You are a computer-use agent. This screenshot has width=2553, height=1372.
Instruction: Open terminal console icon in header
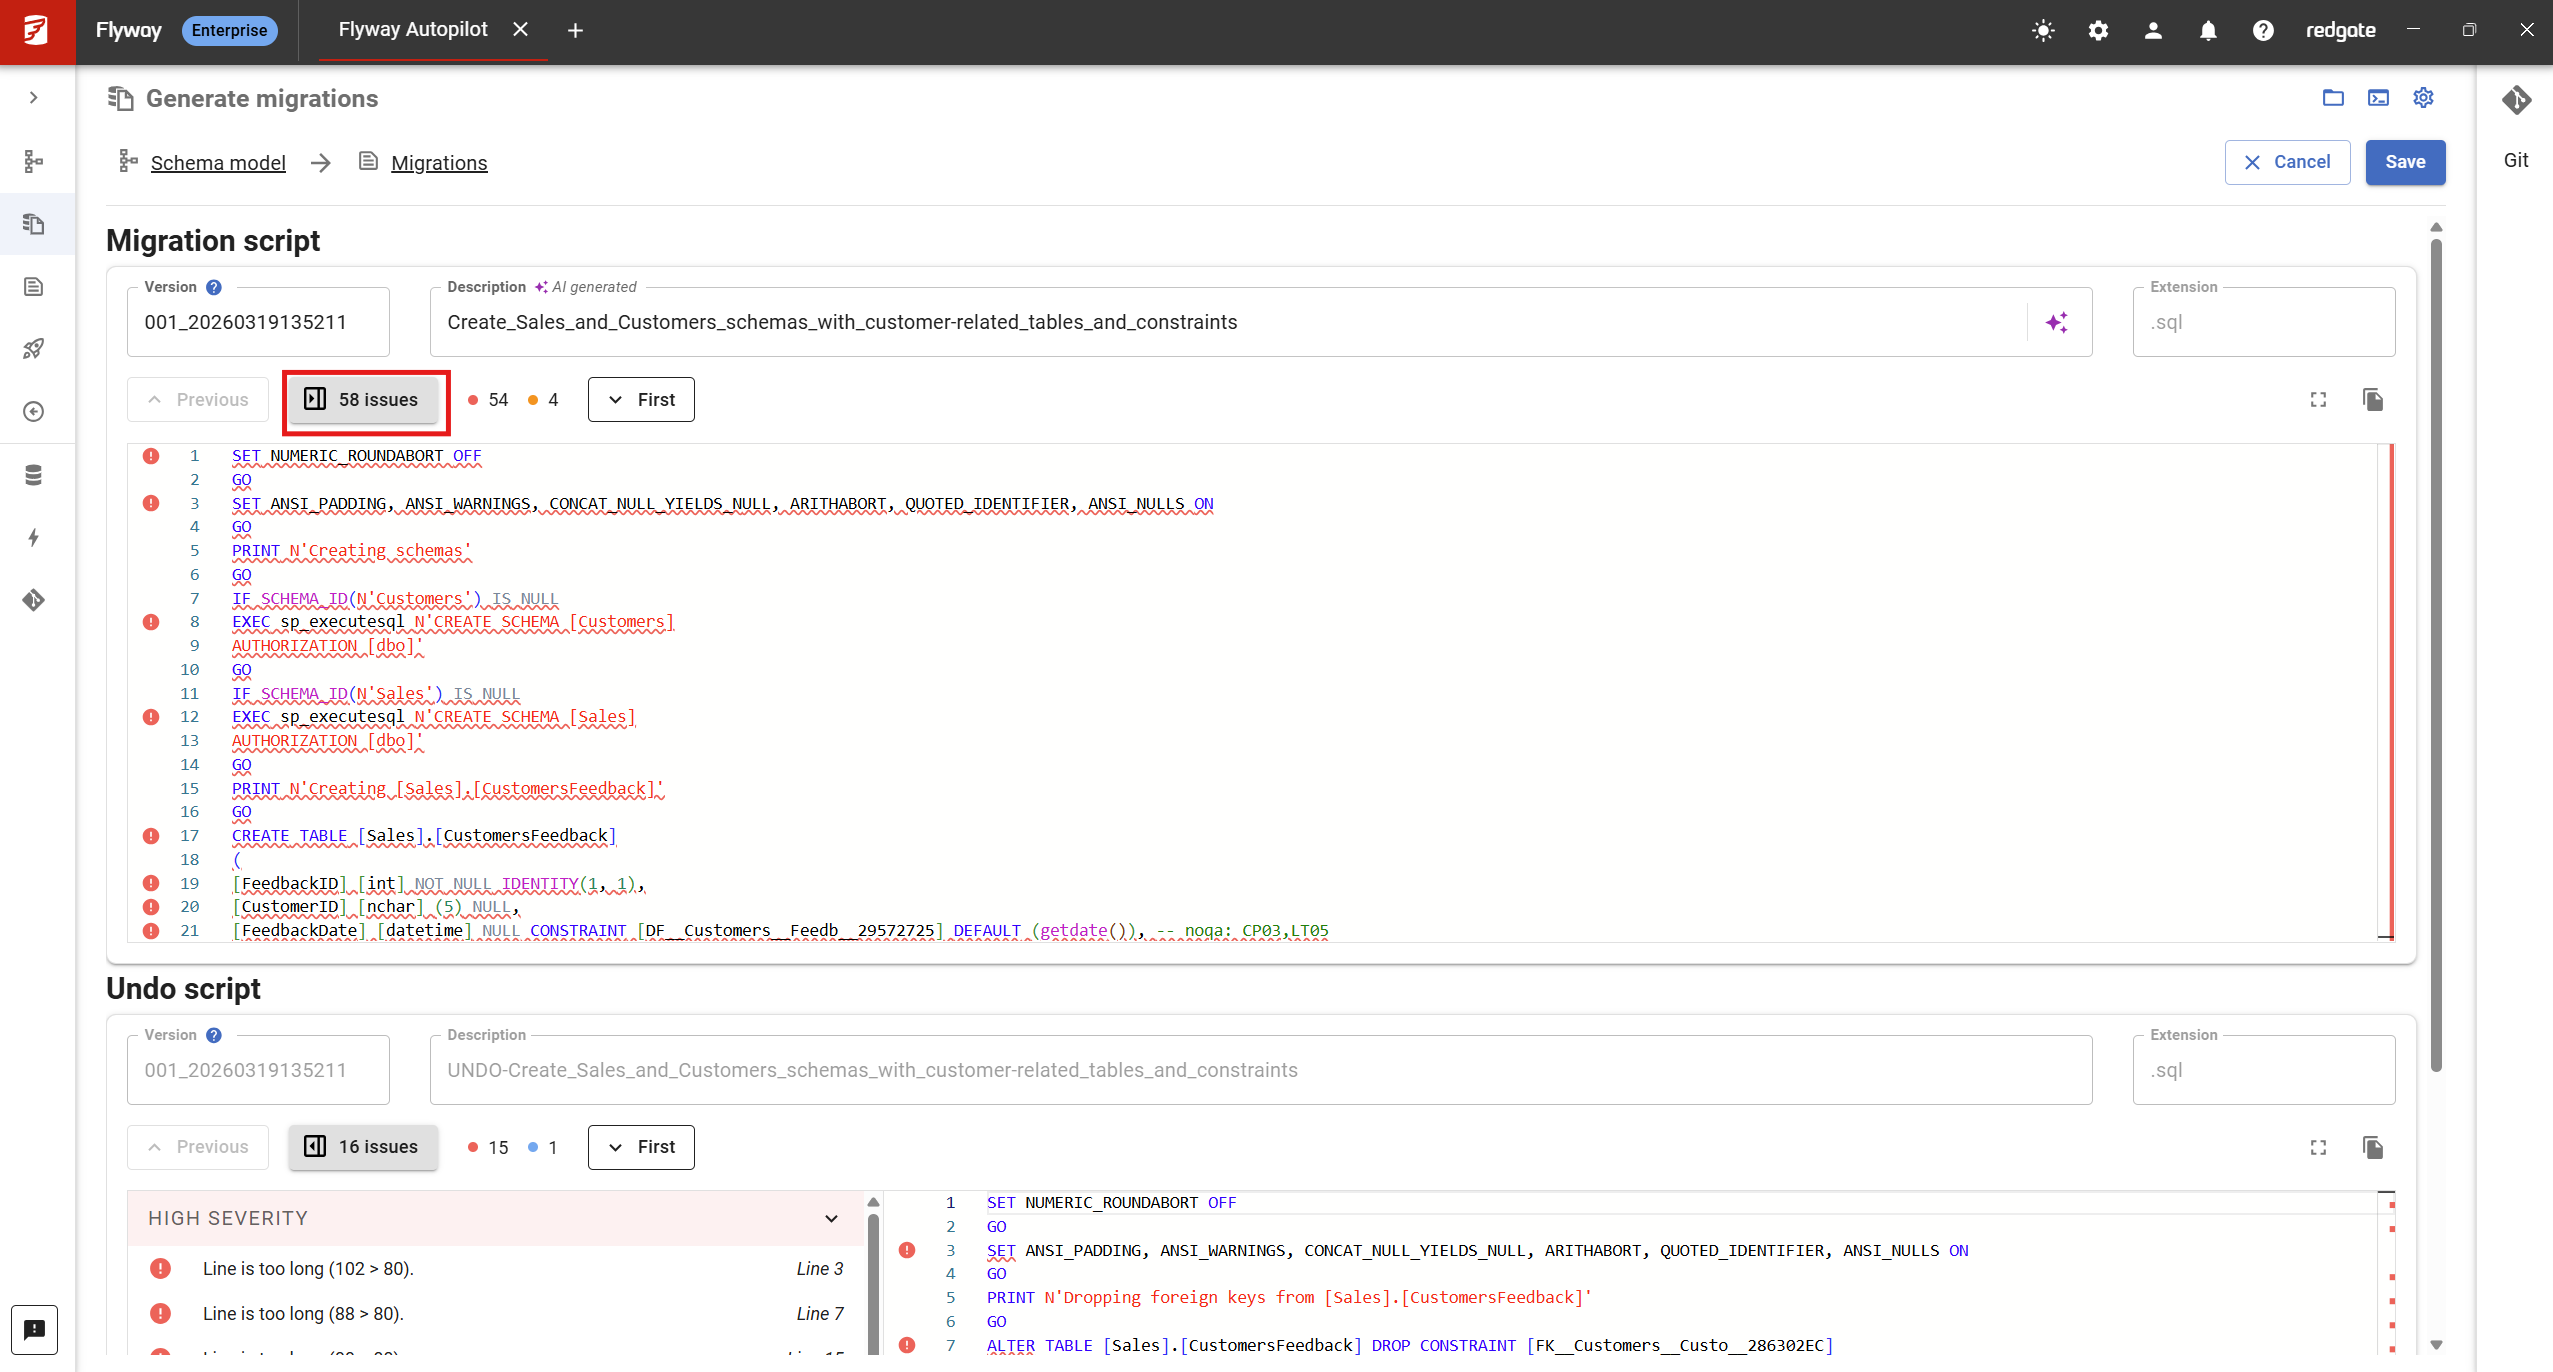(x=2378, y=98)
